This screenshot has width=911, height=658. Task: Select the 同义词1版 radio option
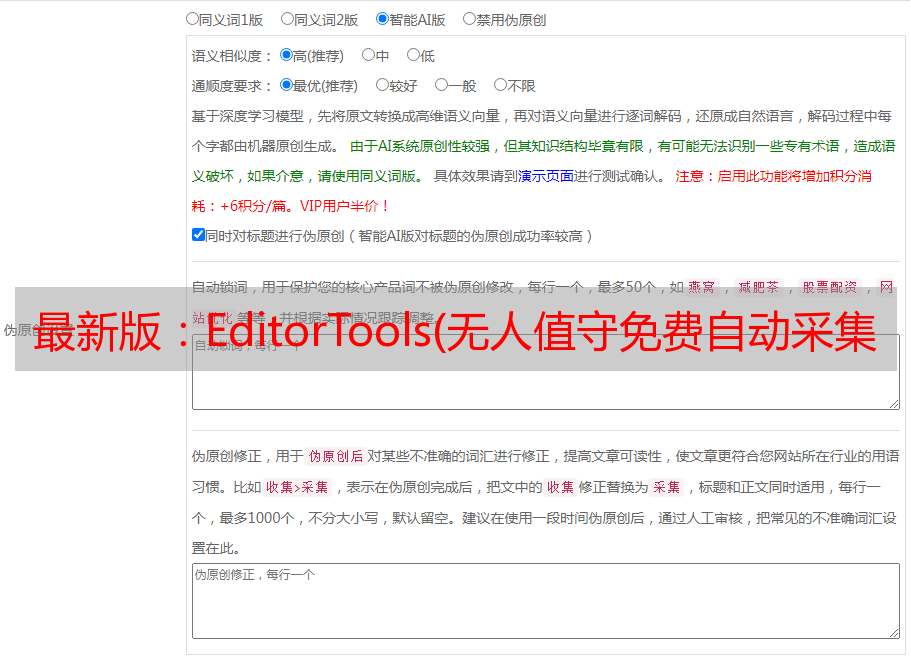[192, 19]
